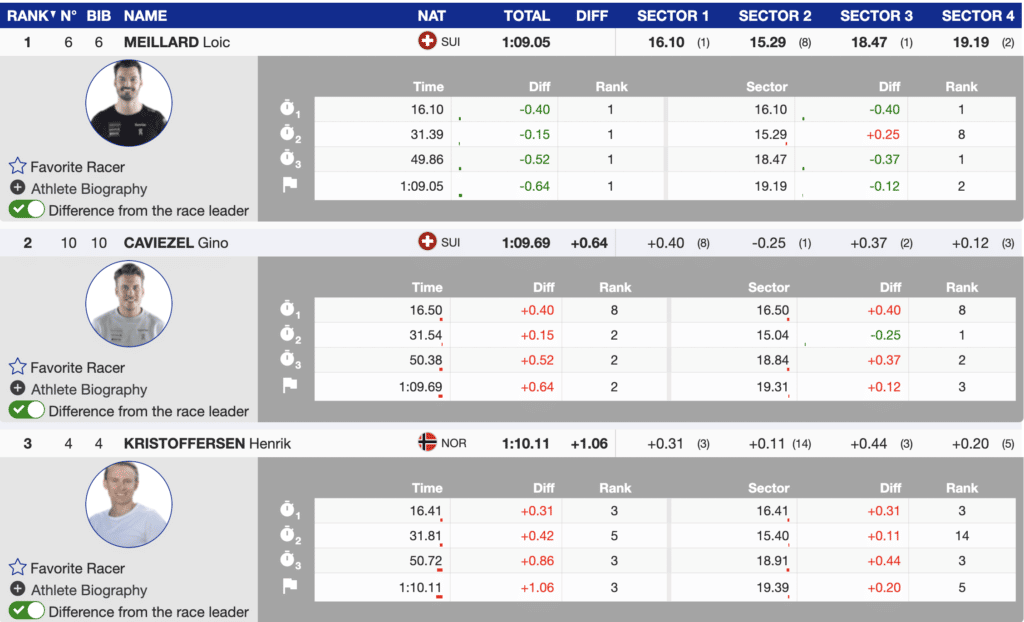The image size is (1024, 622).
Task: Disable Caviezel's Difference from the race leader switch
Action: pos(27,410)
